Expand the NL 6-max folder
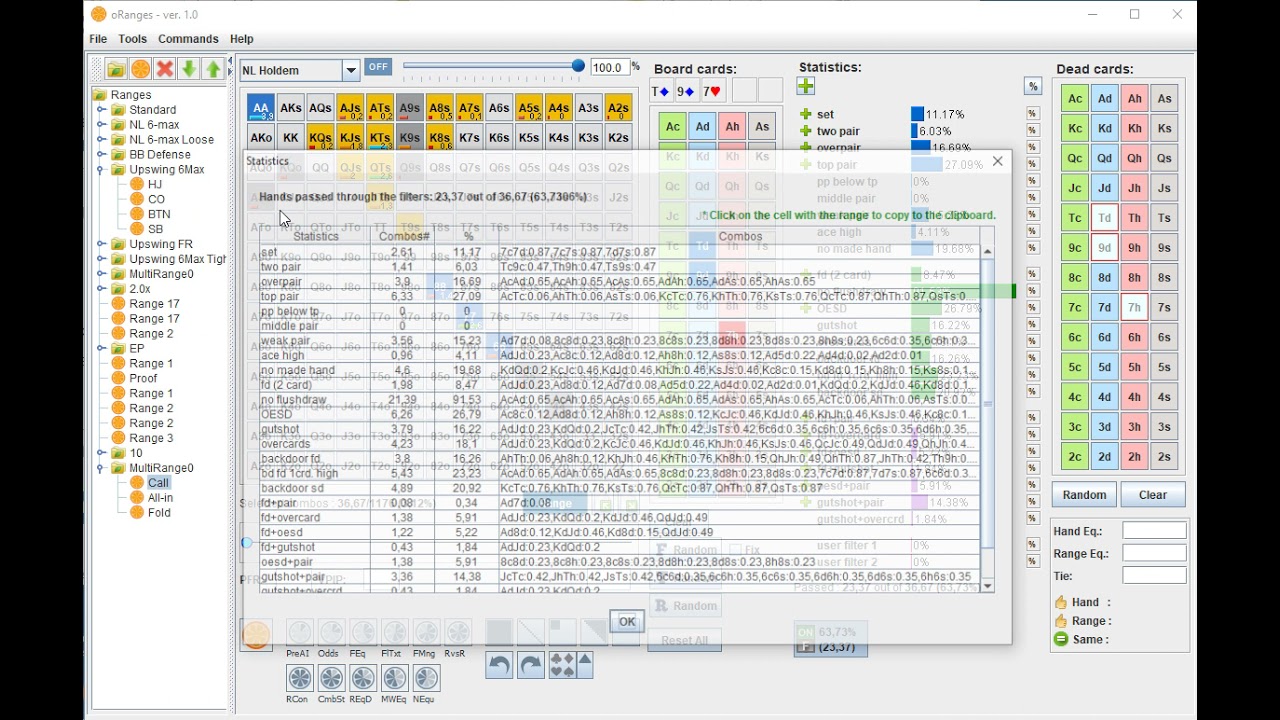The image size is (1280, 720). [x=102, y=125]
